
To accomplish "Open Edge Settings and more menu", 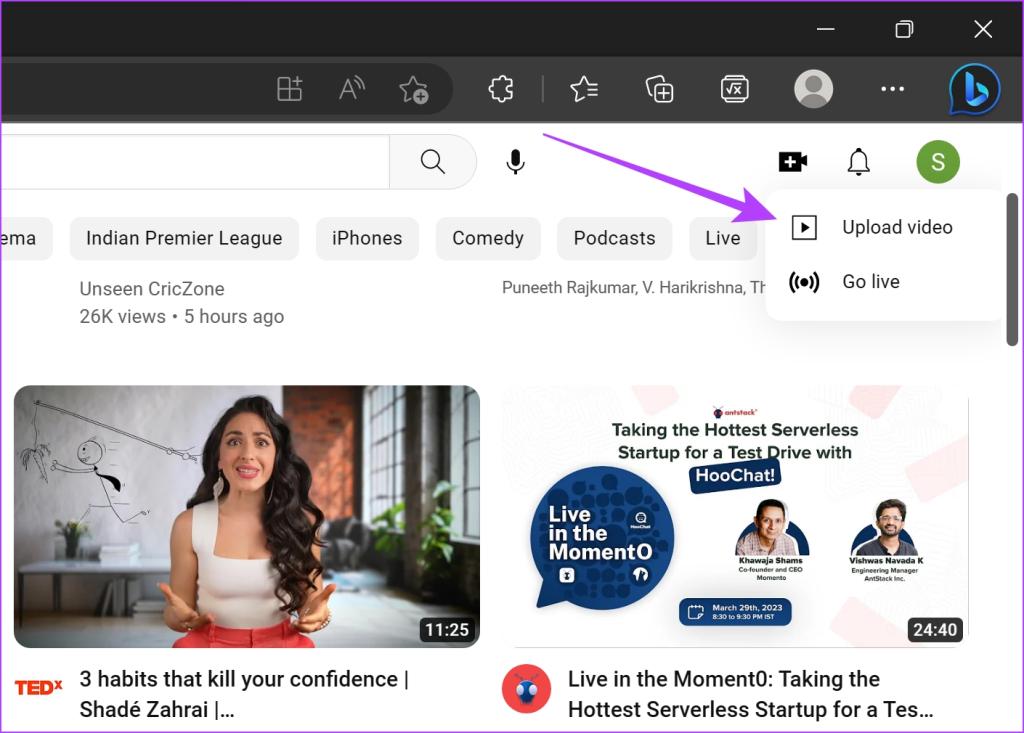I will coord(892,89).
